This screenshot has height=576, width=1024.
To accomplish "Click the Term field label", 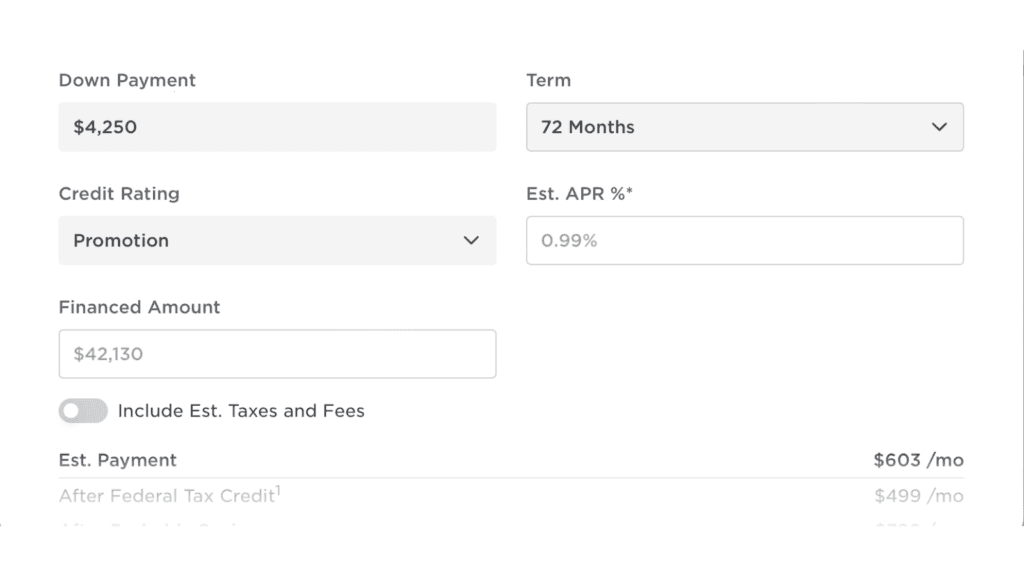I will pyautogui.click(x=548, y=80).
